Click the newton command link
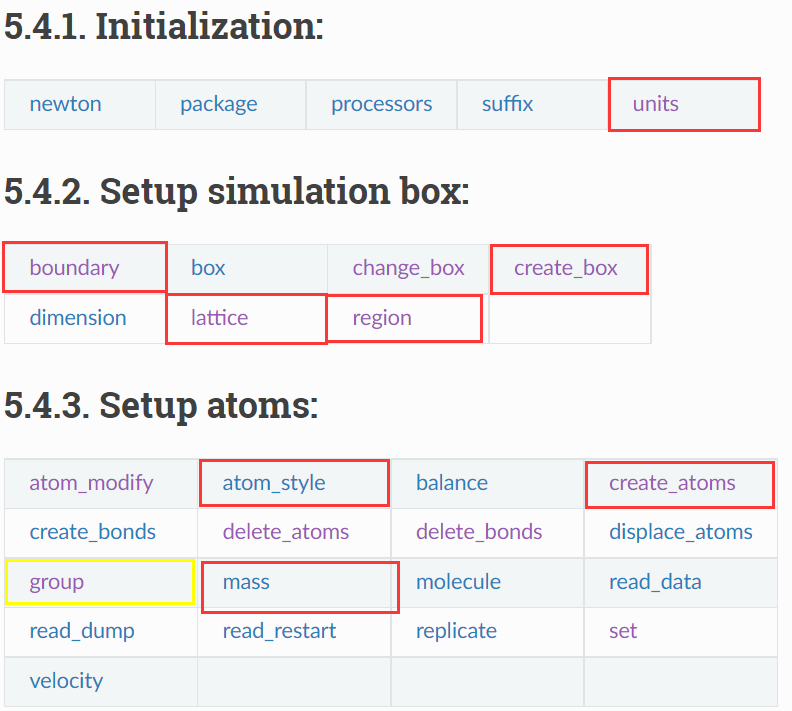Image resolution: width=792 pixels, height=711 pixels. click(x=65, y=104)
